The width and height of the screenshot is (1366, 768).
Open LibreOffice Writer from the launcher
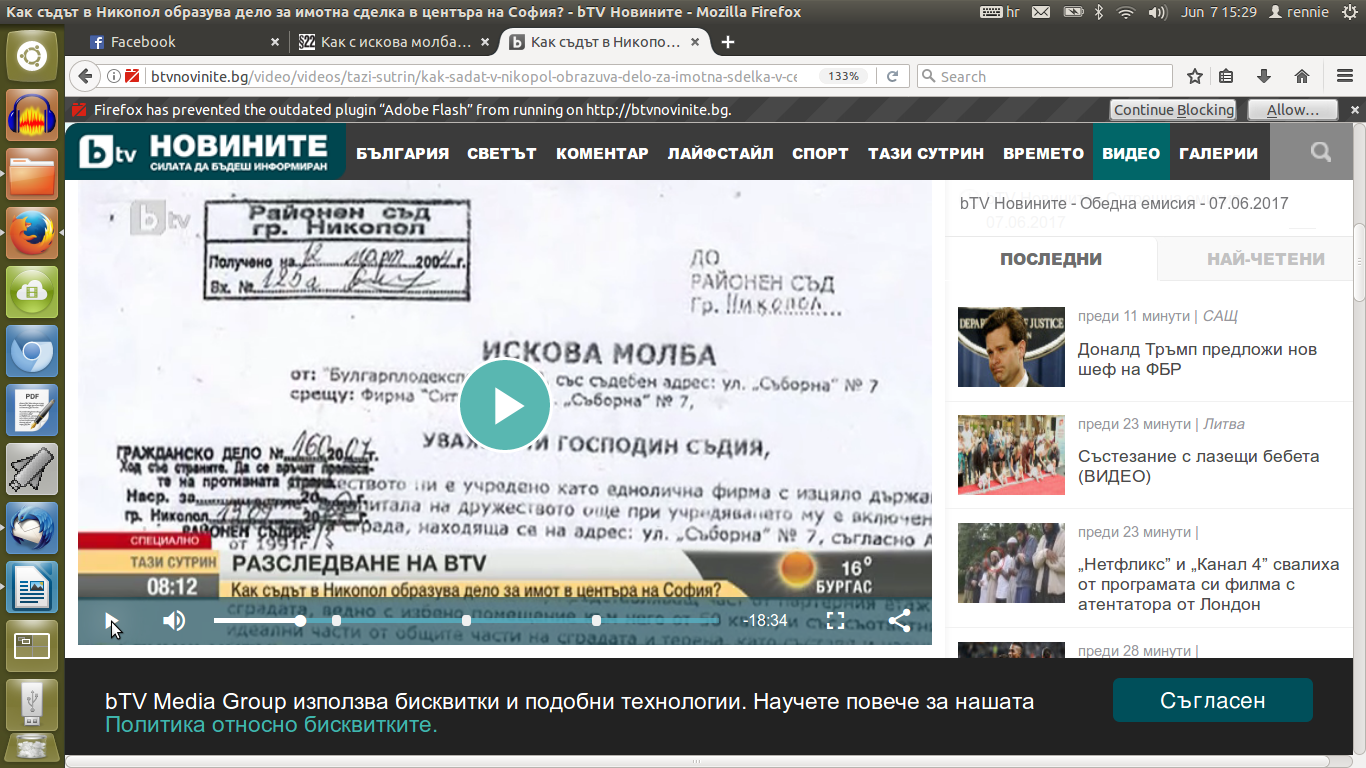[32, 588]
